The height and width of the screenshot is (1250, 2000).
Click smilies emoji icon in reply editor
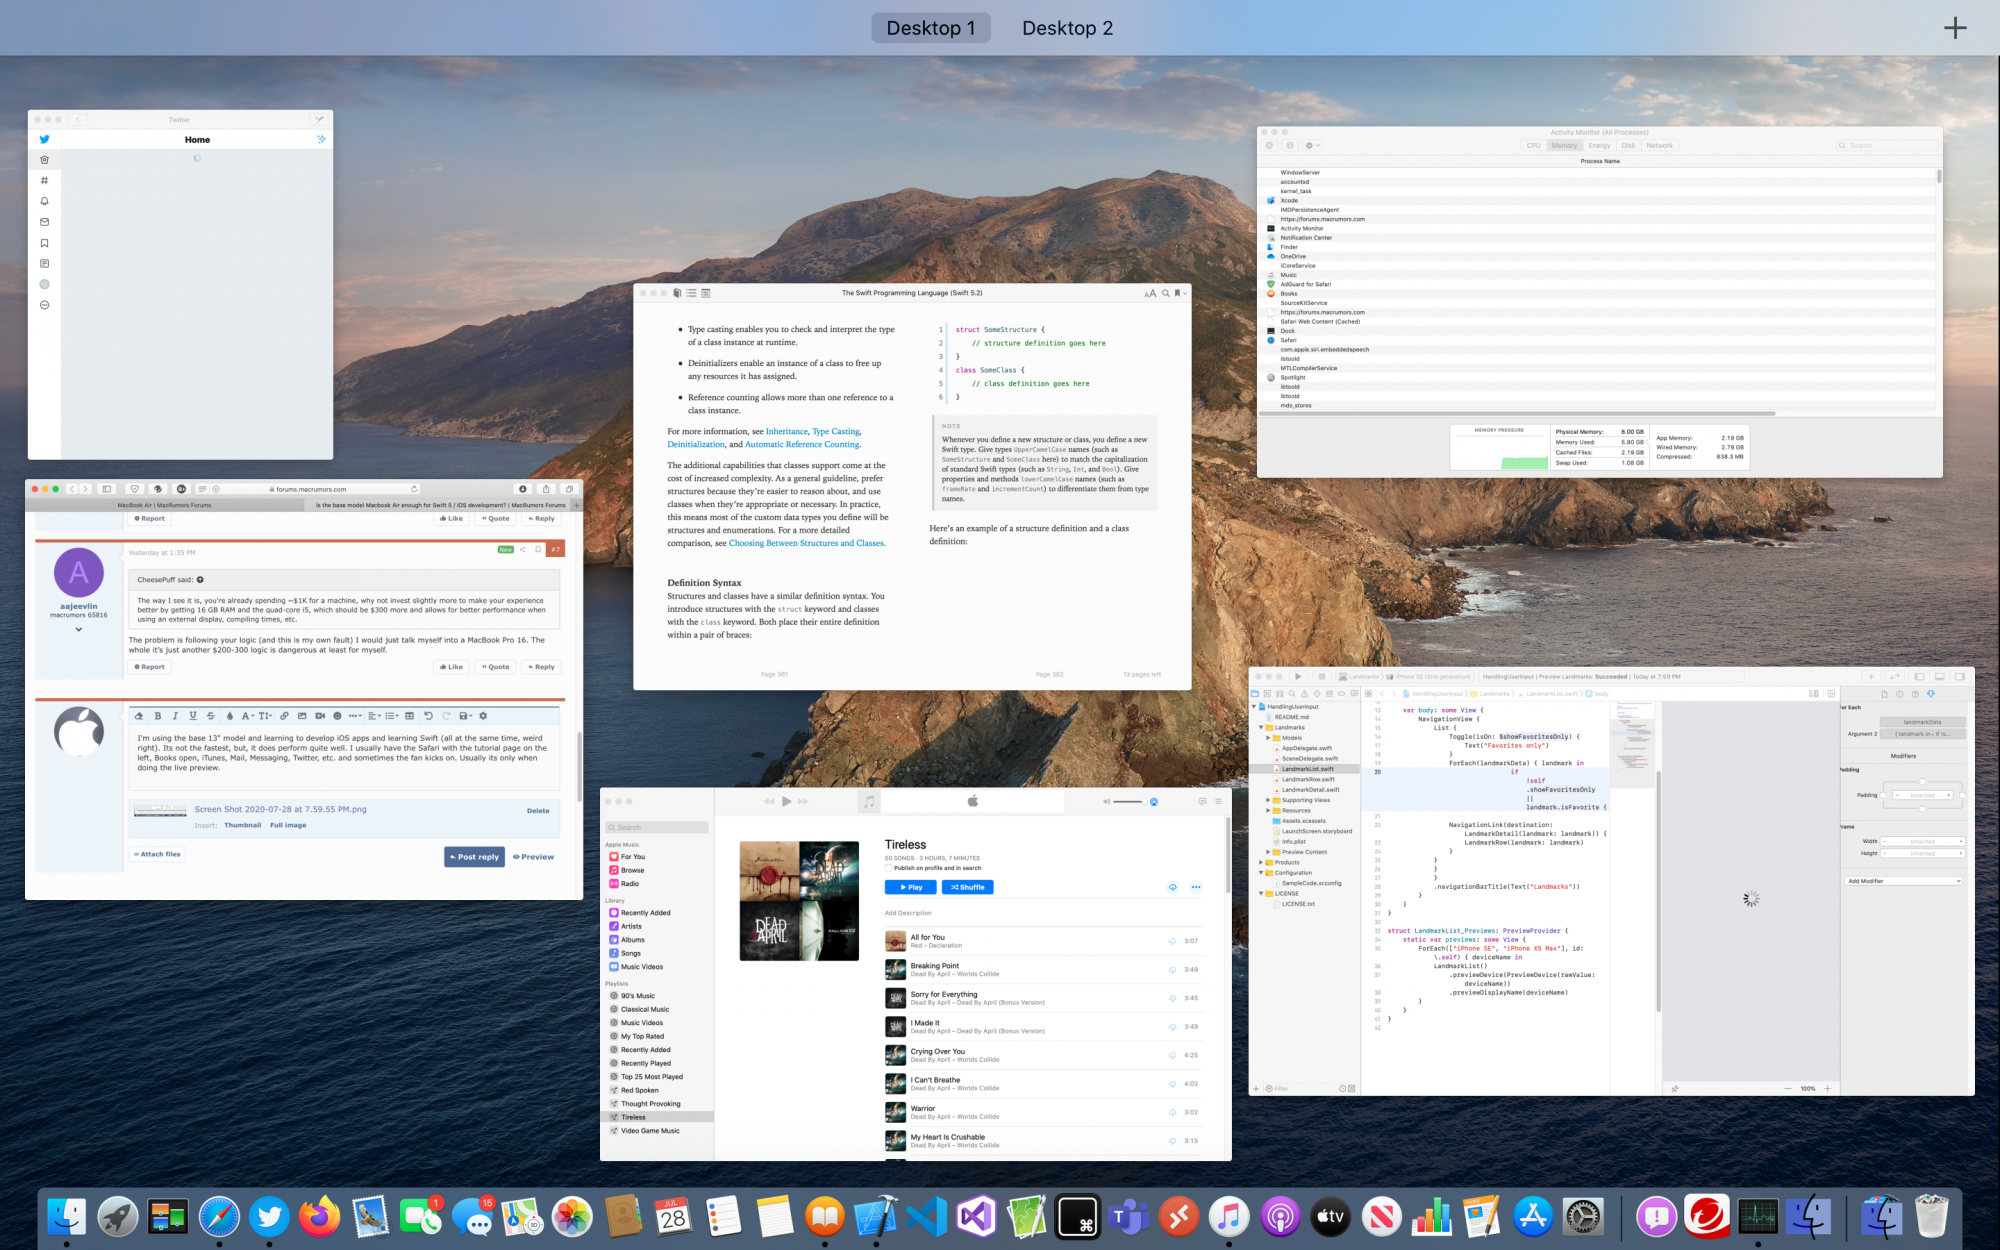pyautogui.click(x=337, y=716)
